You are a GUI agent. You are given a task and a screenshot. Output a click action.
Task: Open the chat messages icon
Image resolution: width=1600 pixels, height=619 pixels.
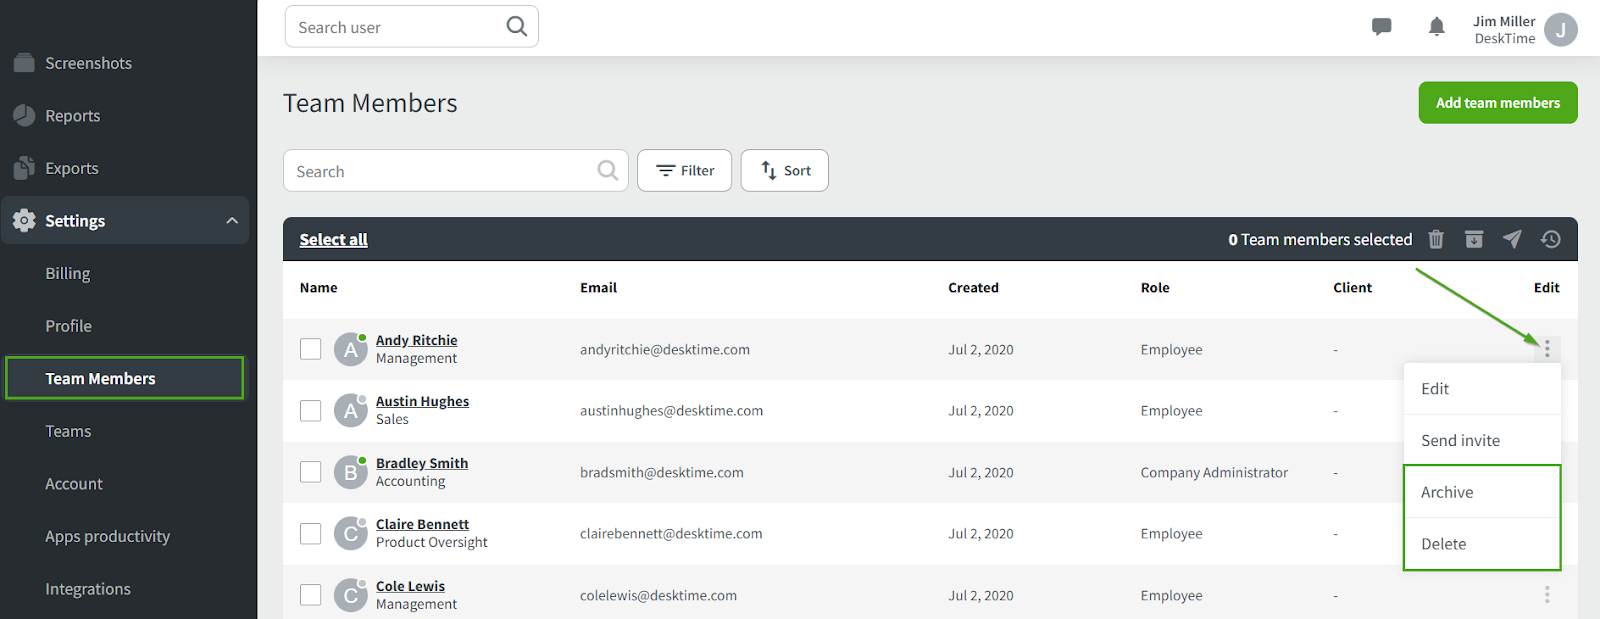tap(1381, 27)
